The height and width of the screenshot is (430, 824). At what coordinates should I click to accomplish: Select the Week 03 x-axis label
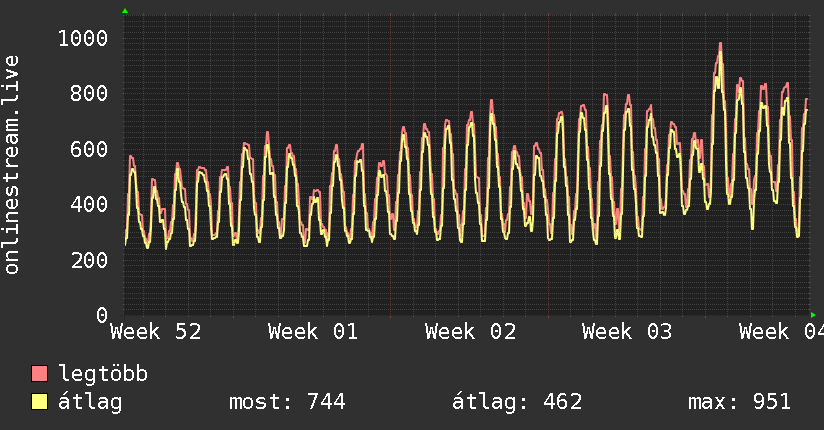627,332
